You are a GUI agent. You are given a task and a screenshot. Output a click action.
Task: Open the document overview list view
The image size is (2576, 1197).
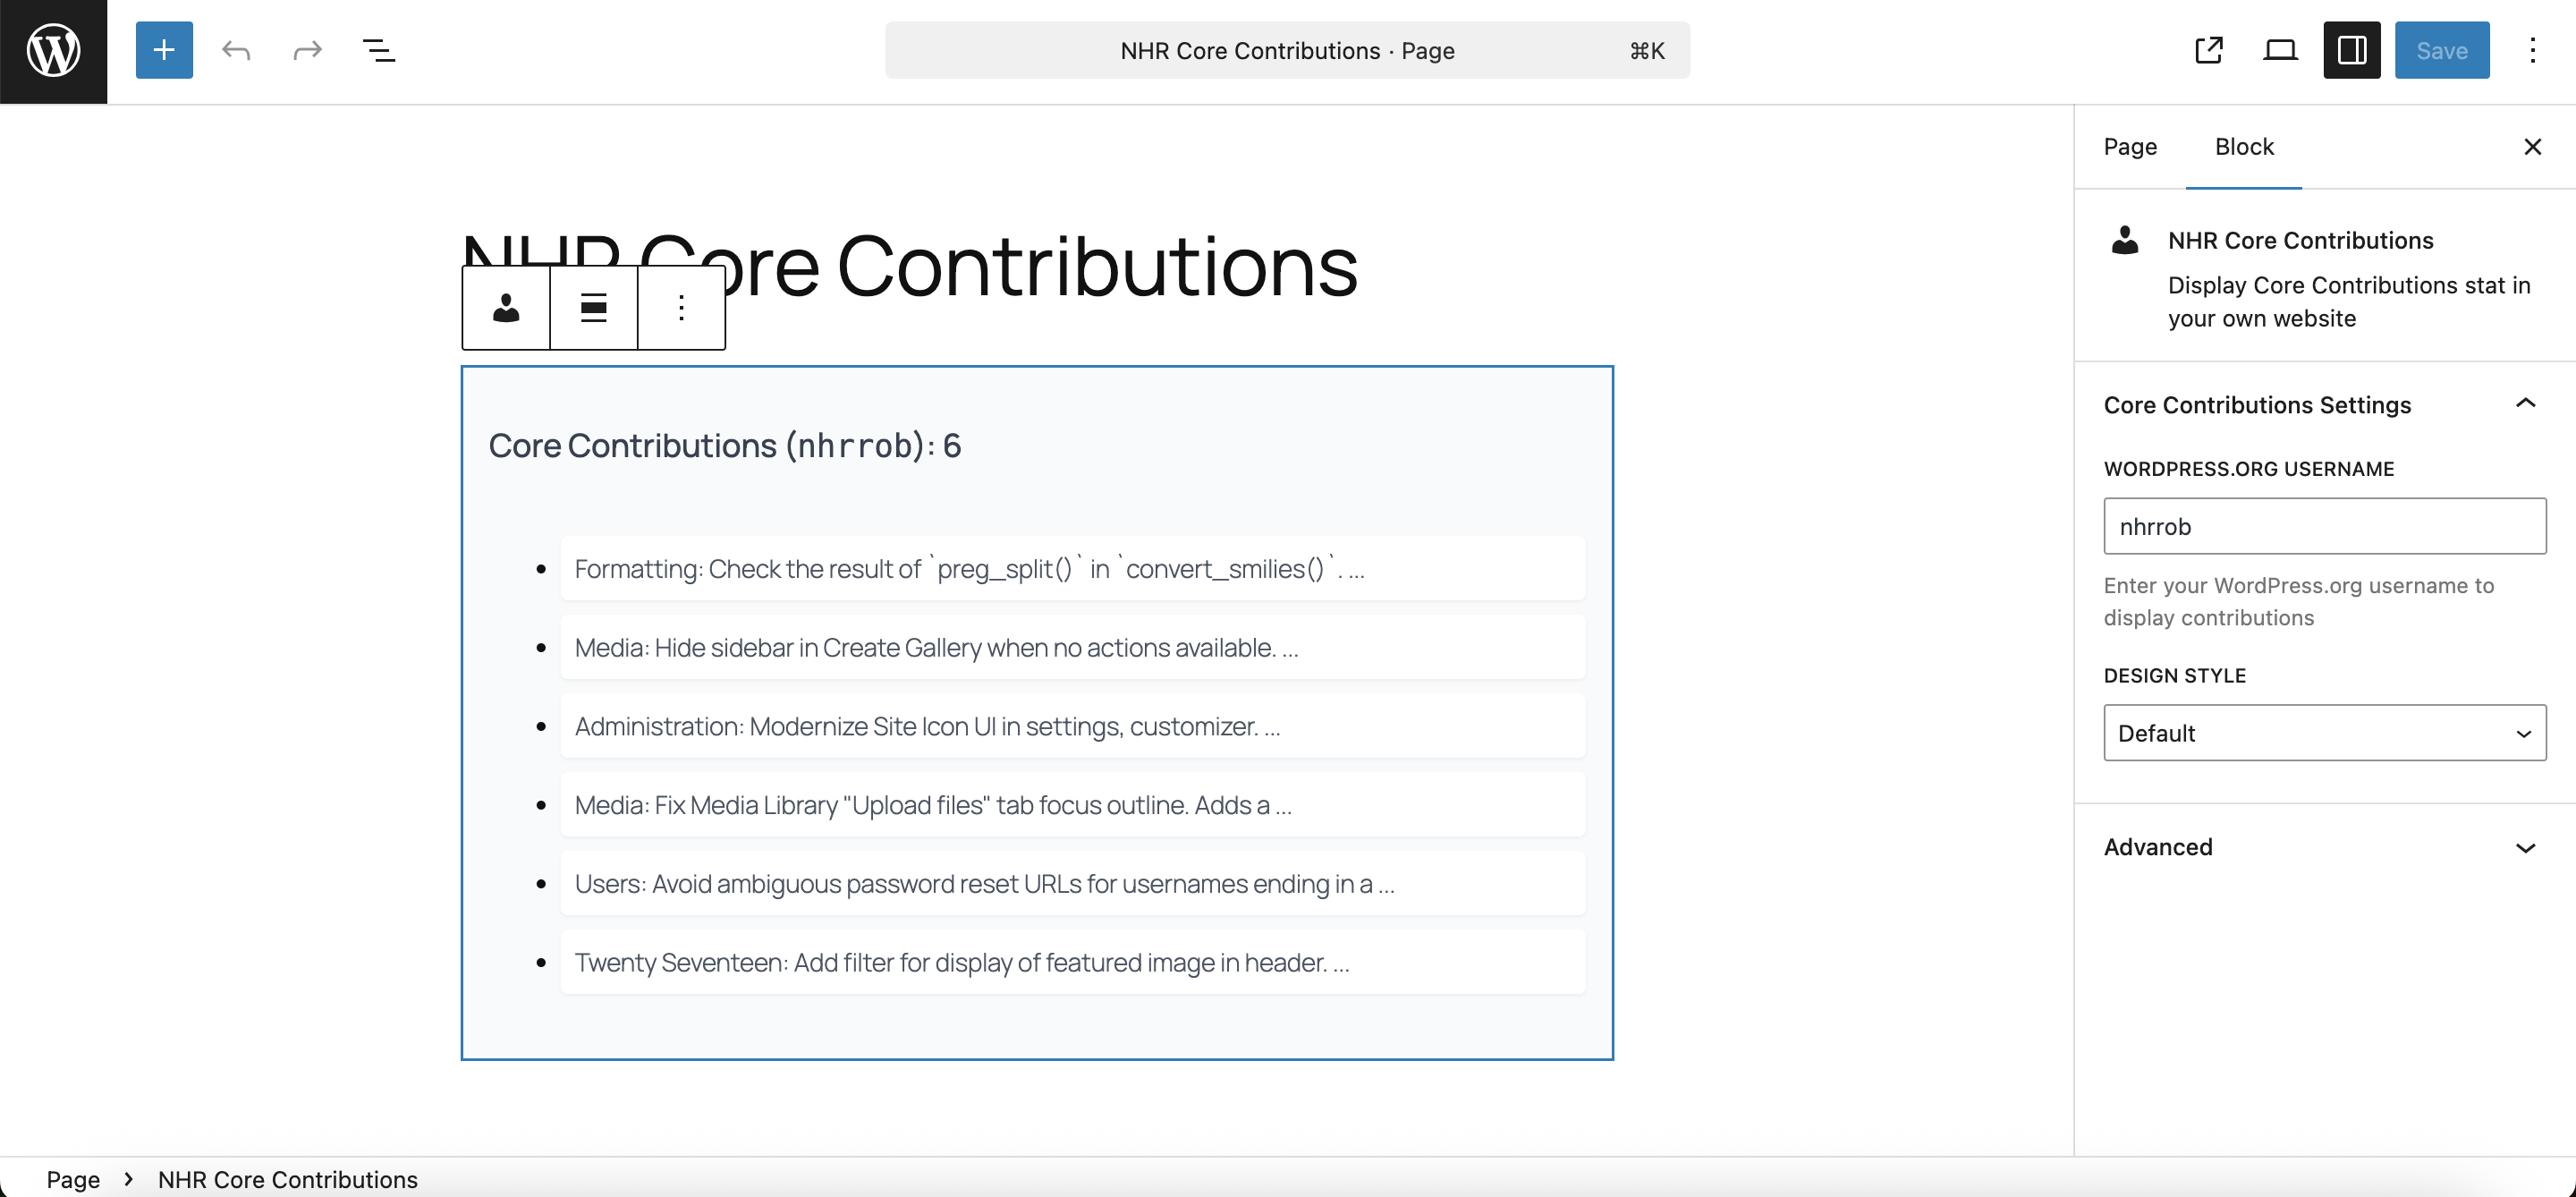coord(379,50)
